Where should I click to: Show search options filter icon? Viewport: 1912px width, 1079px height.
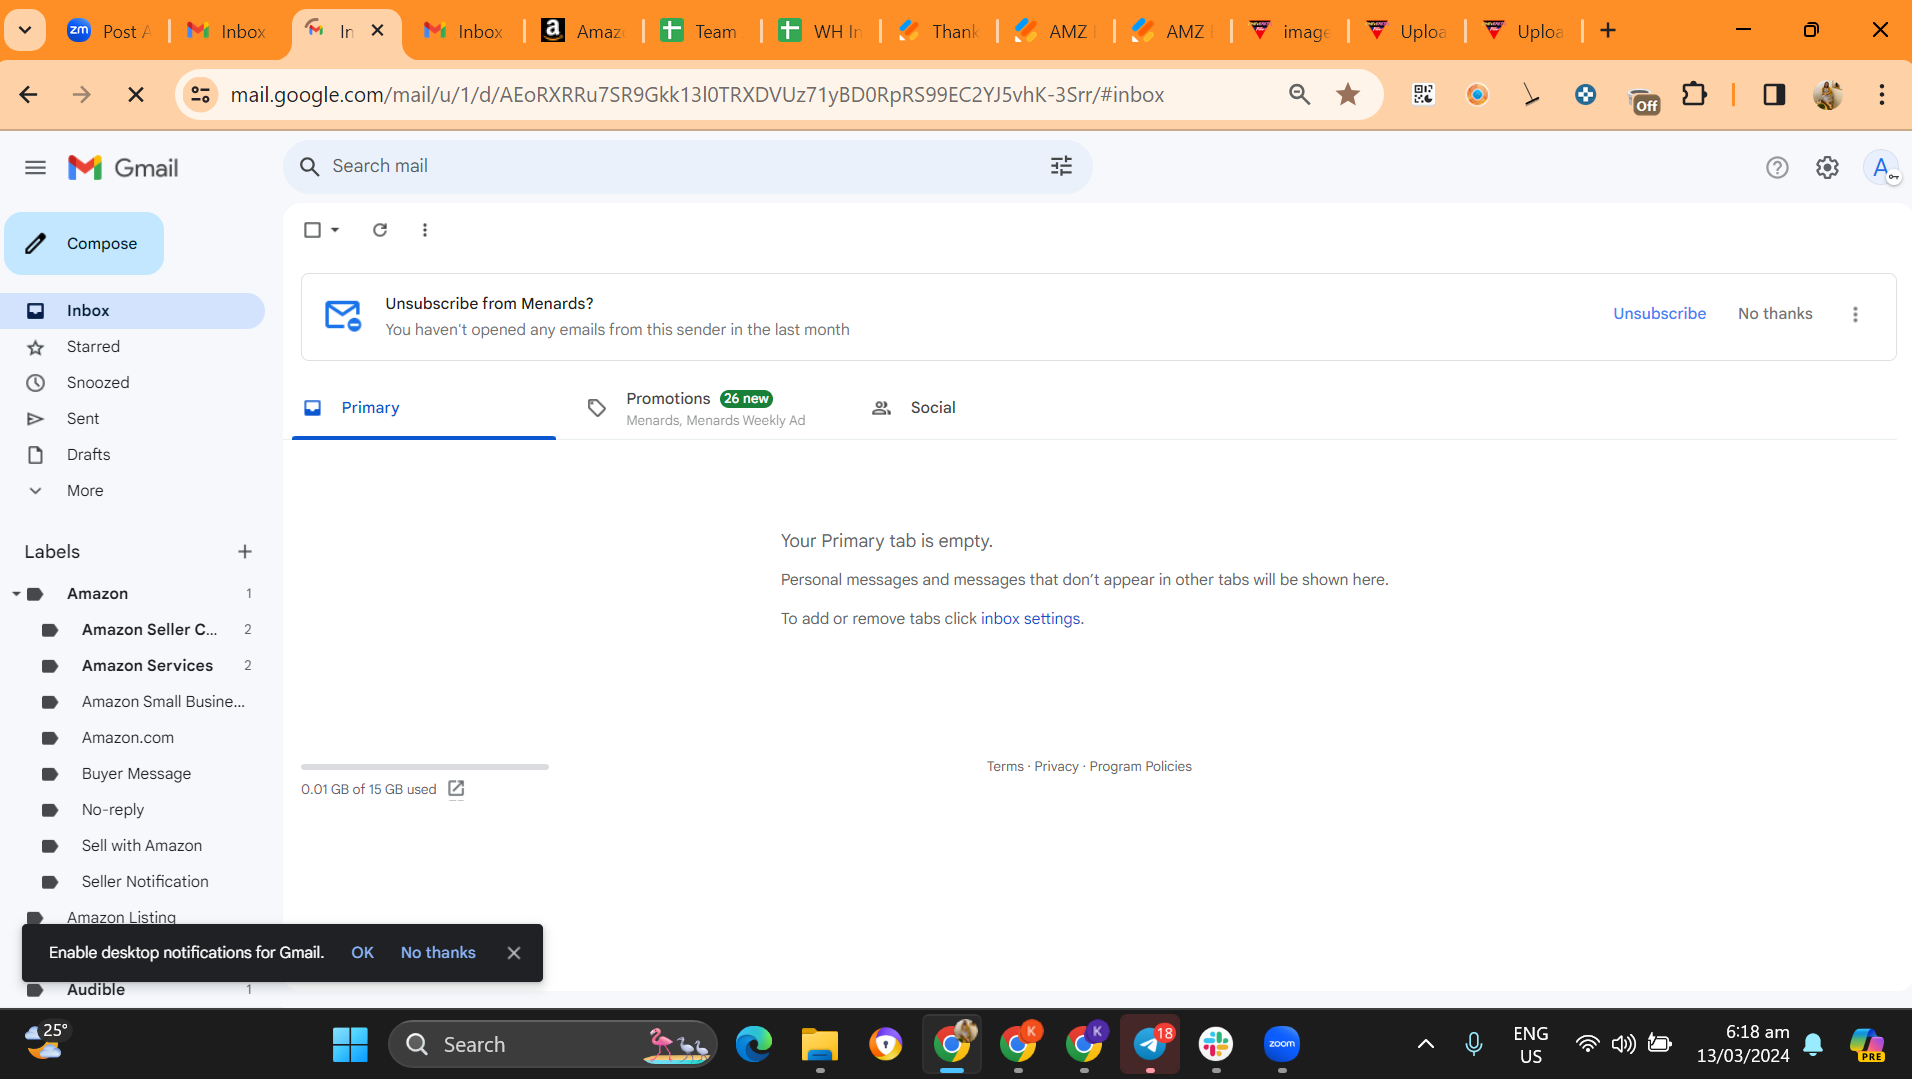(1061, 166)
